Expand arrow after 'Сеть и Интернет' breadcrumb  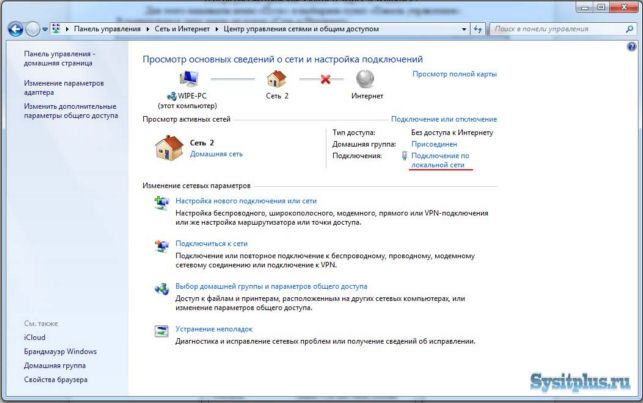(x=217, y=29)
